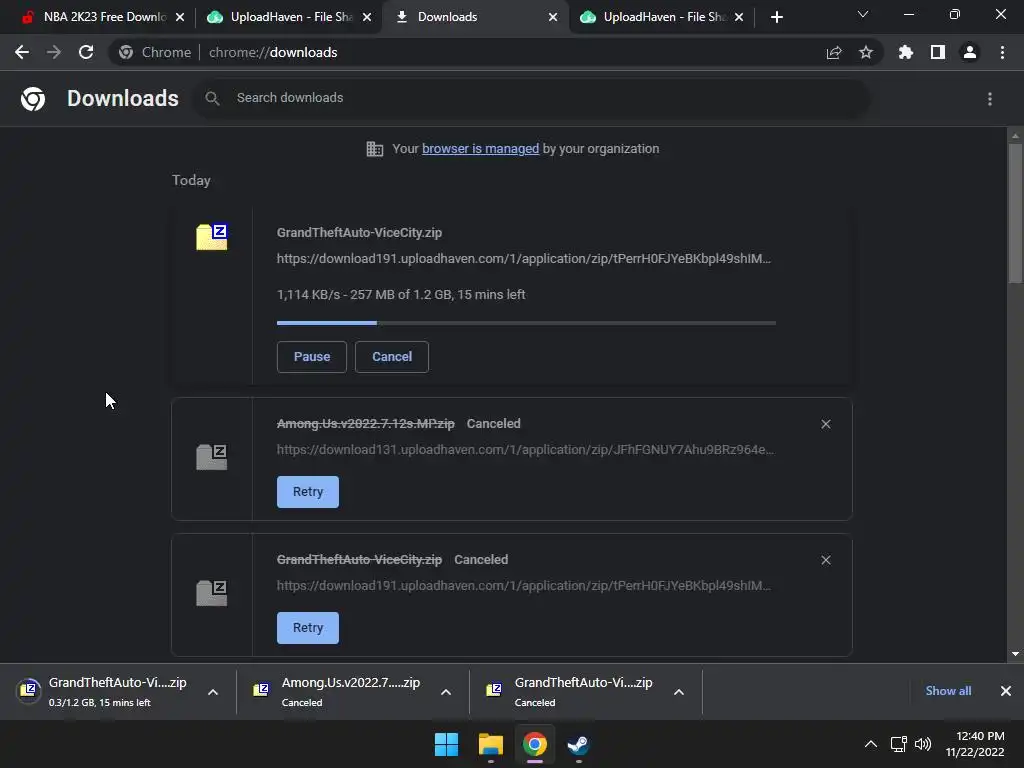Viewport: 1024px width, 768px height.
Task: Click the scrollbar up arrow
Action: click(1015, 136)
